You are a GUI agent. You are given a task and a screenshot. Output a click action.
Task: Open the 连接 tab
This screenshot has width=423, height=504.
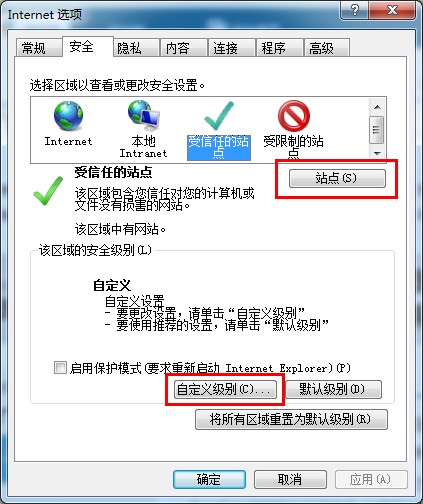point(225,48)
